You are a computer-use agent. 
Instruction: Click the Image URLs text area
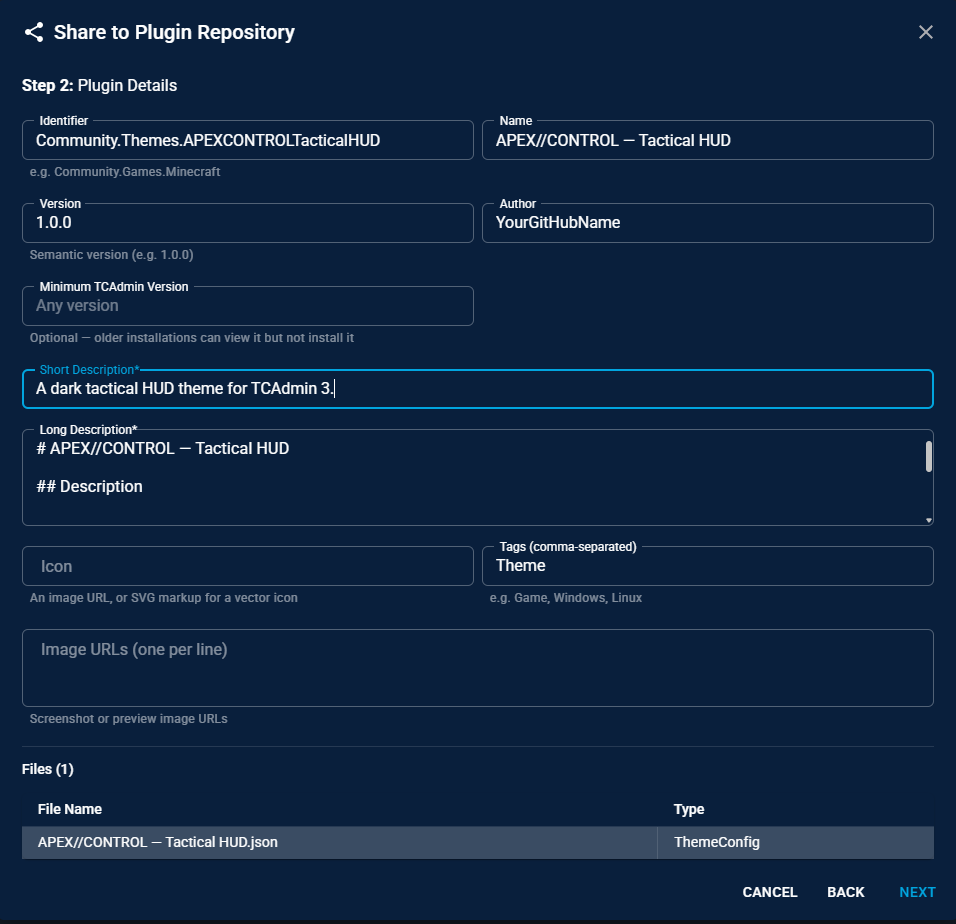point(477,668)
